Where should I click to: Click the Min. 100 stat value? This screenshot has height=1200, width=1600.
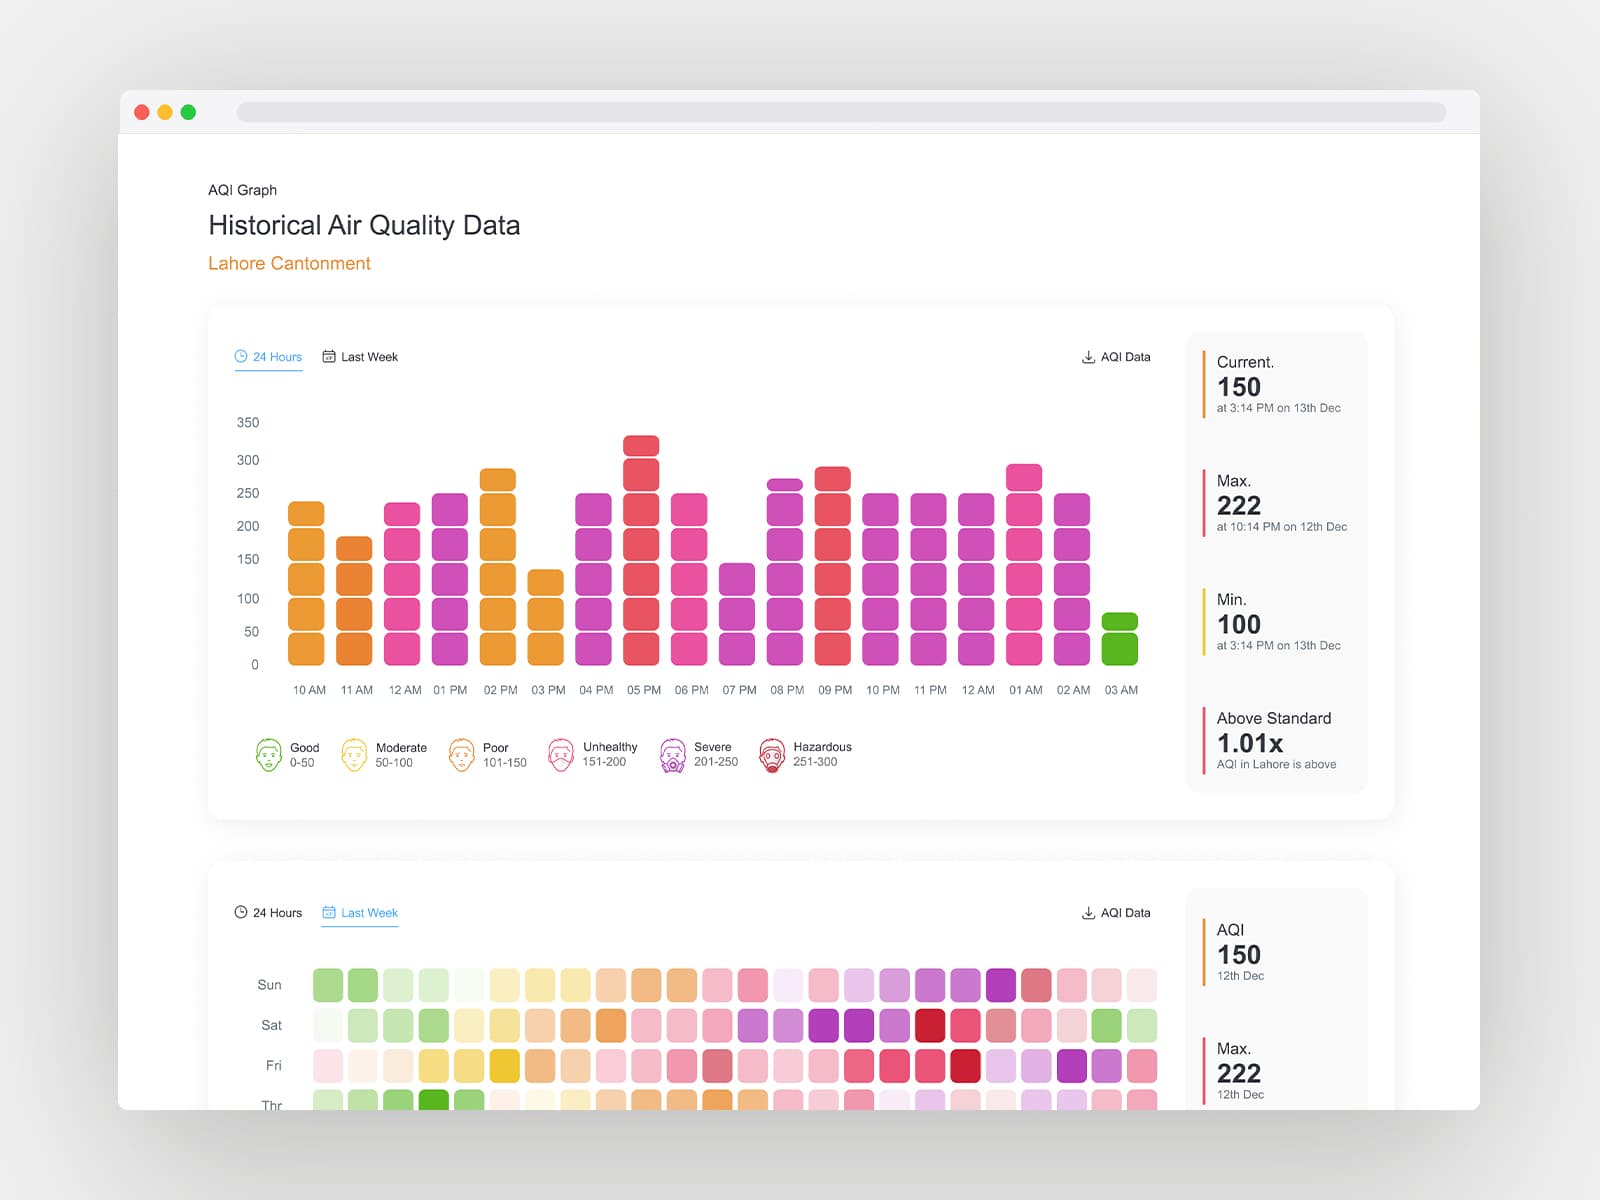[1239, 624]
